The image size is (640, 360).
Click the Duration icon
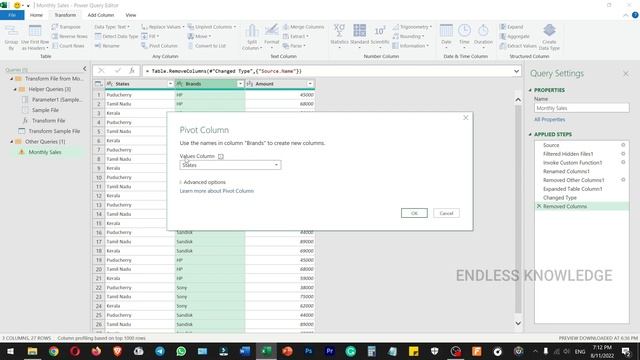[483, 31]
